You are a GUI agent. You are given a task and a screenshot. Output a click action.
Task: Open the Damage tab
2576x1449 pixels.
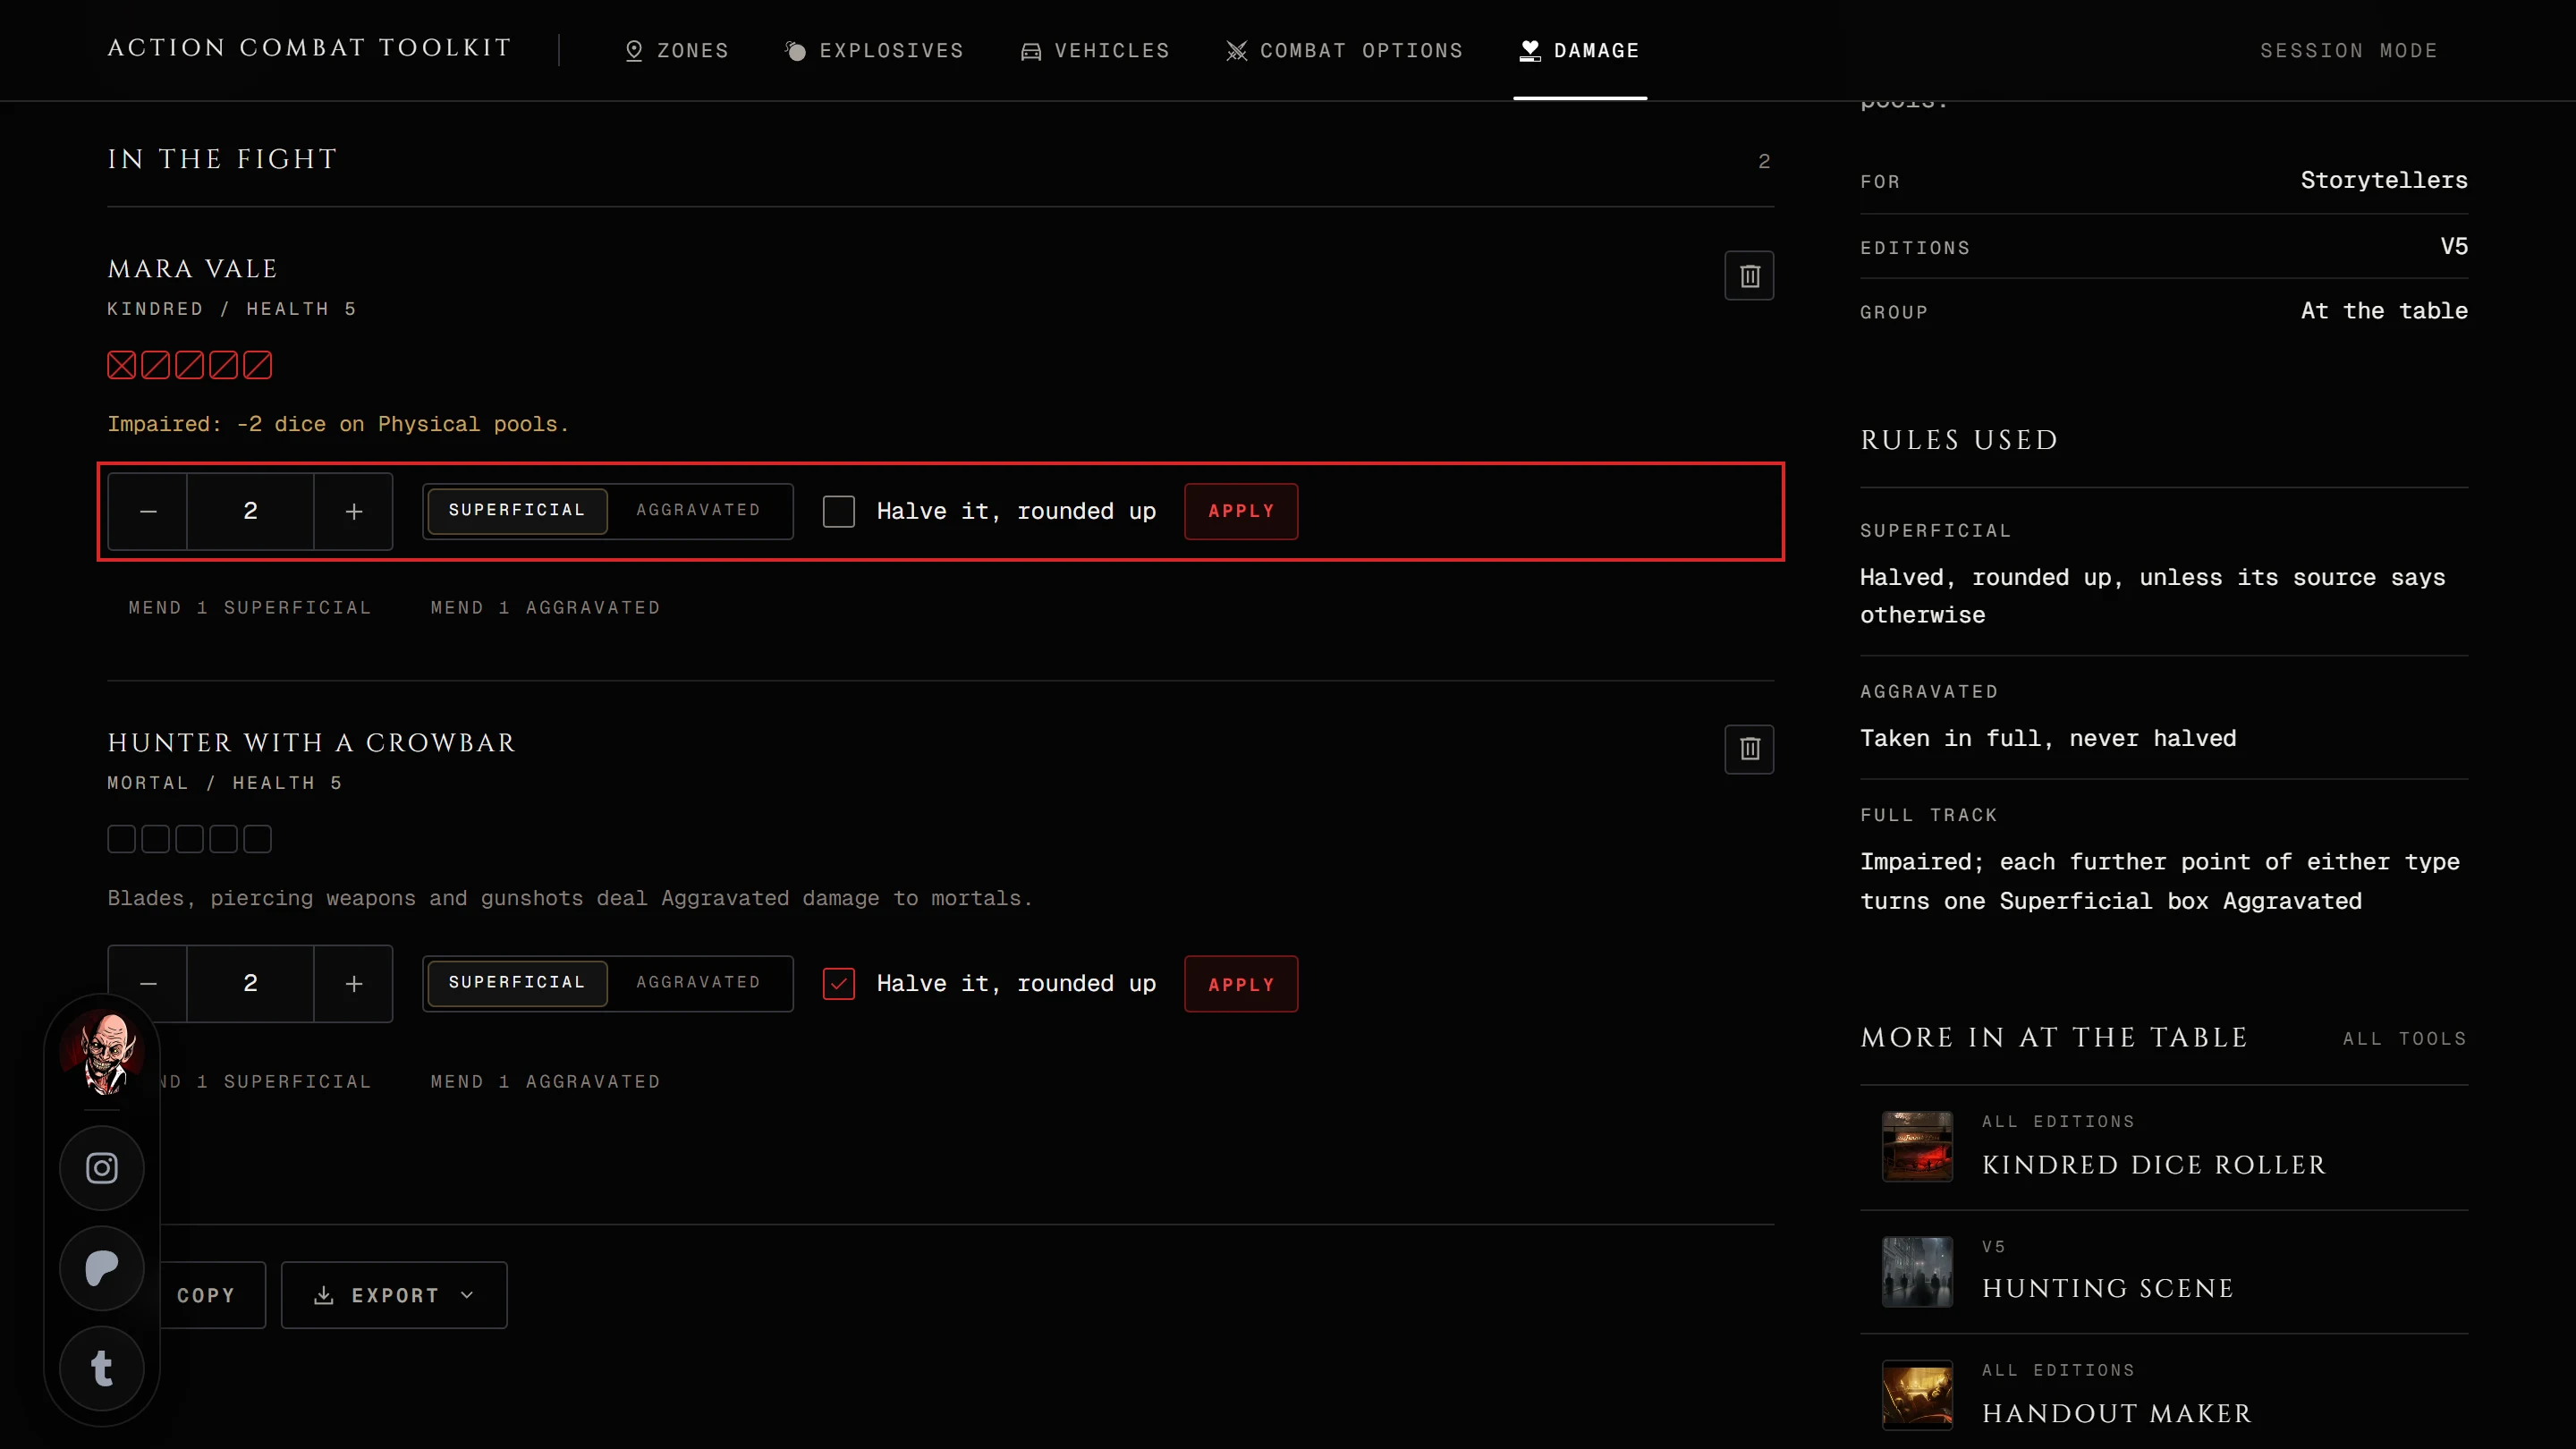click(1579, 50)
